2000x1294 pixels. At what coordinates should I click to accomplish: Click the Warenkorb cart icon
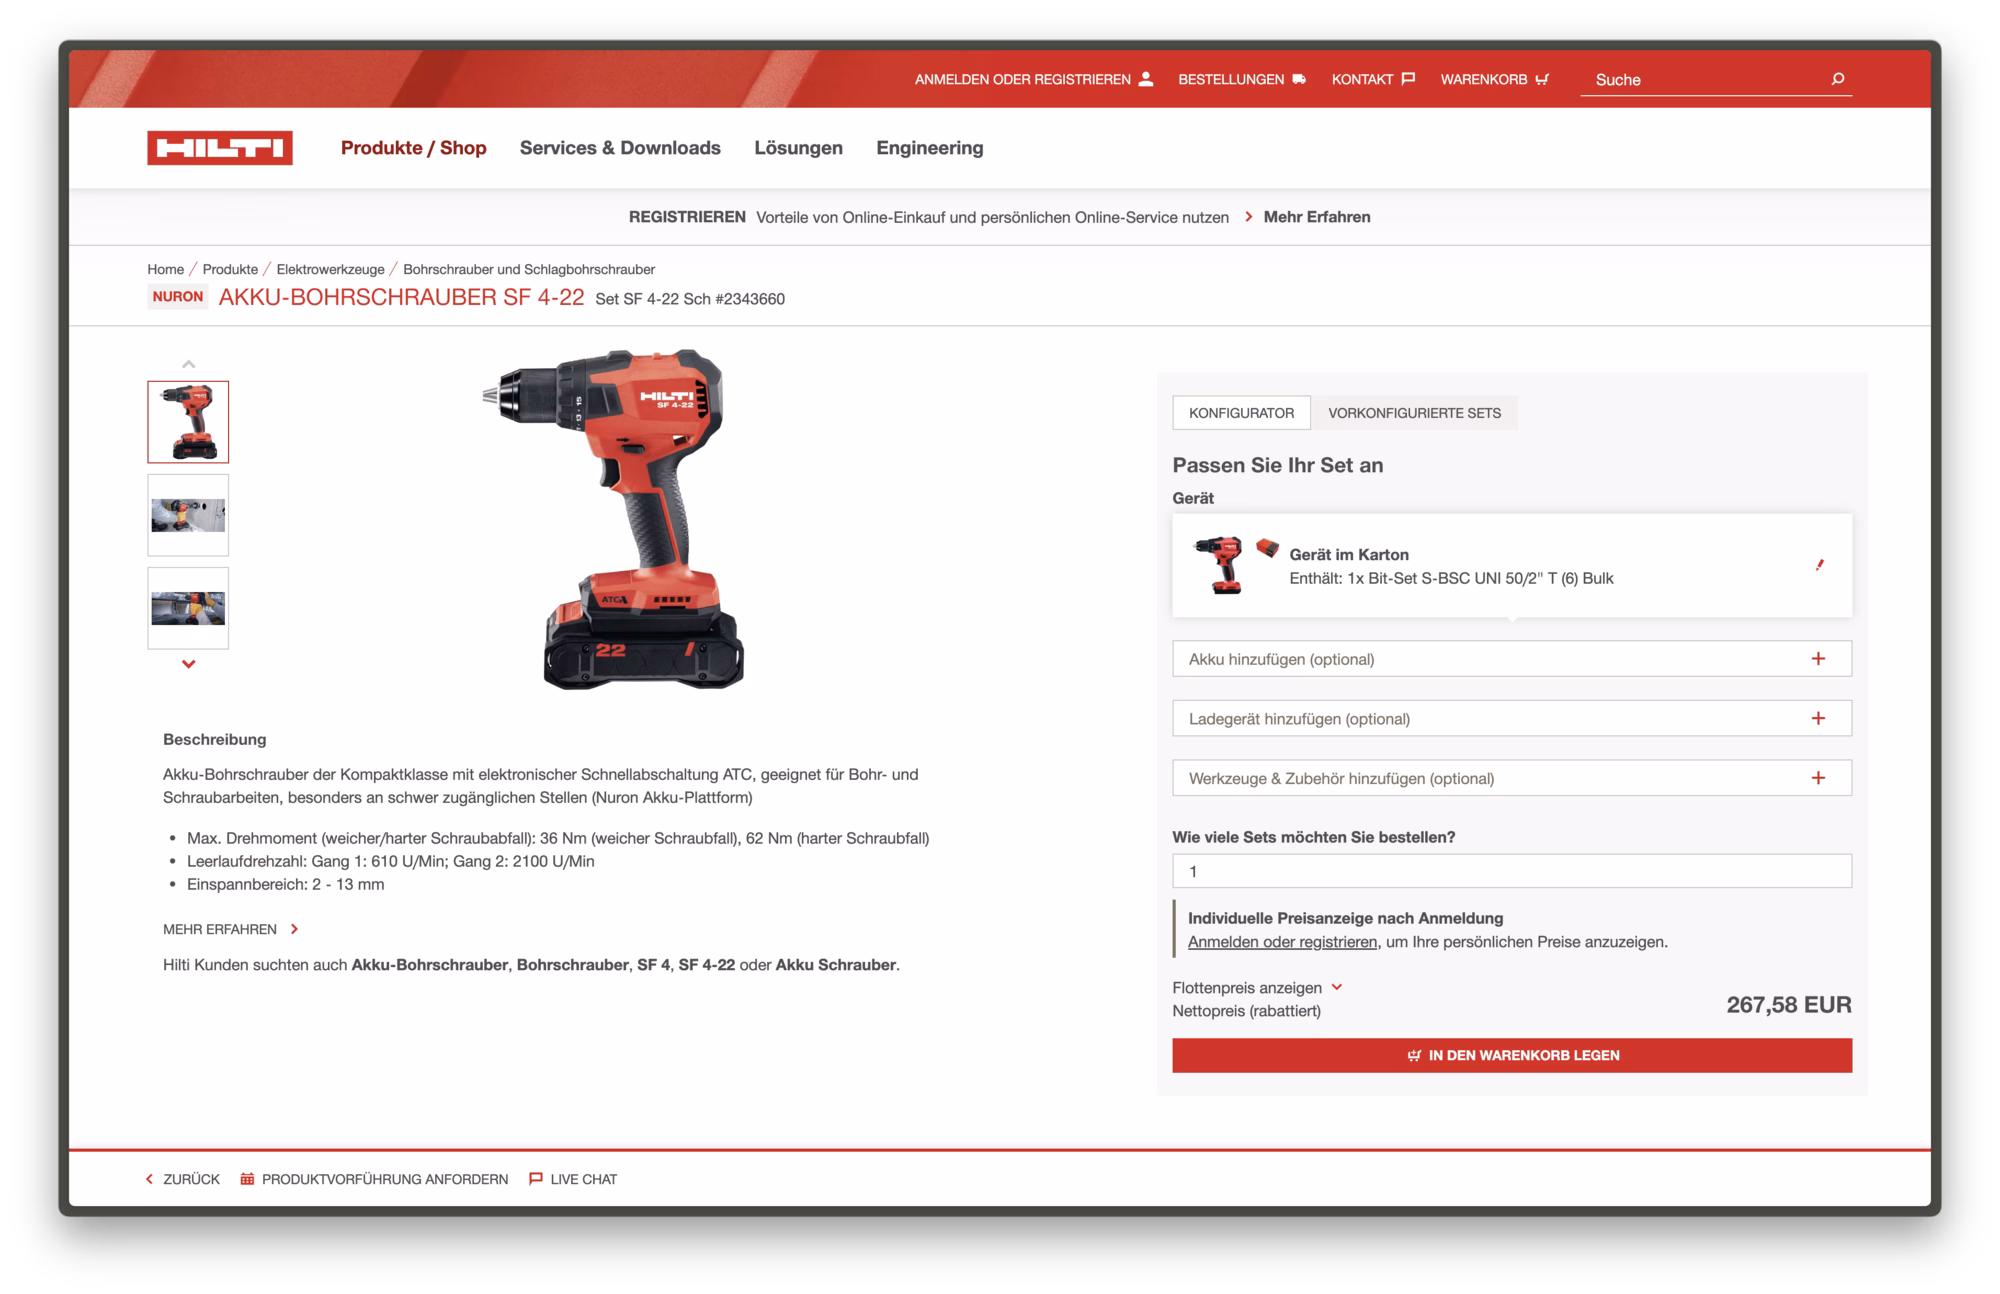pyautogui.click(x=1542, y=79)
